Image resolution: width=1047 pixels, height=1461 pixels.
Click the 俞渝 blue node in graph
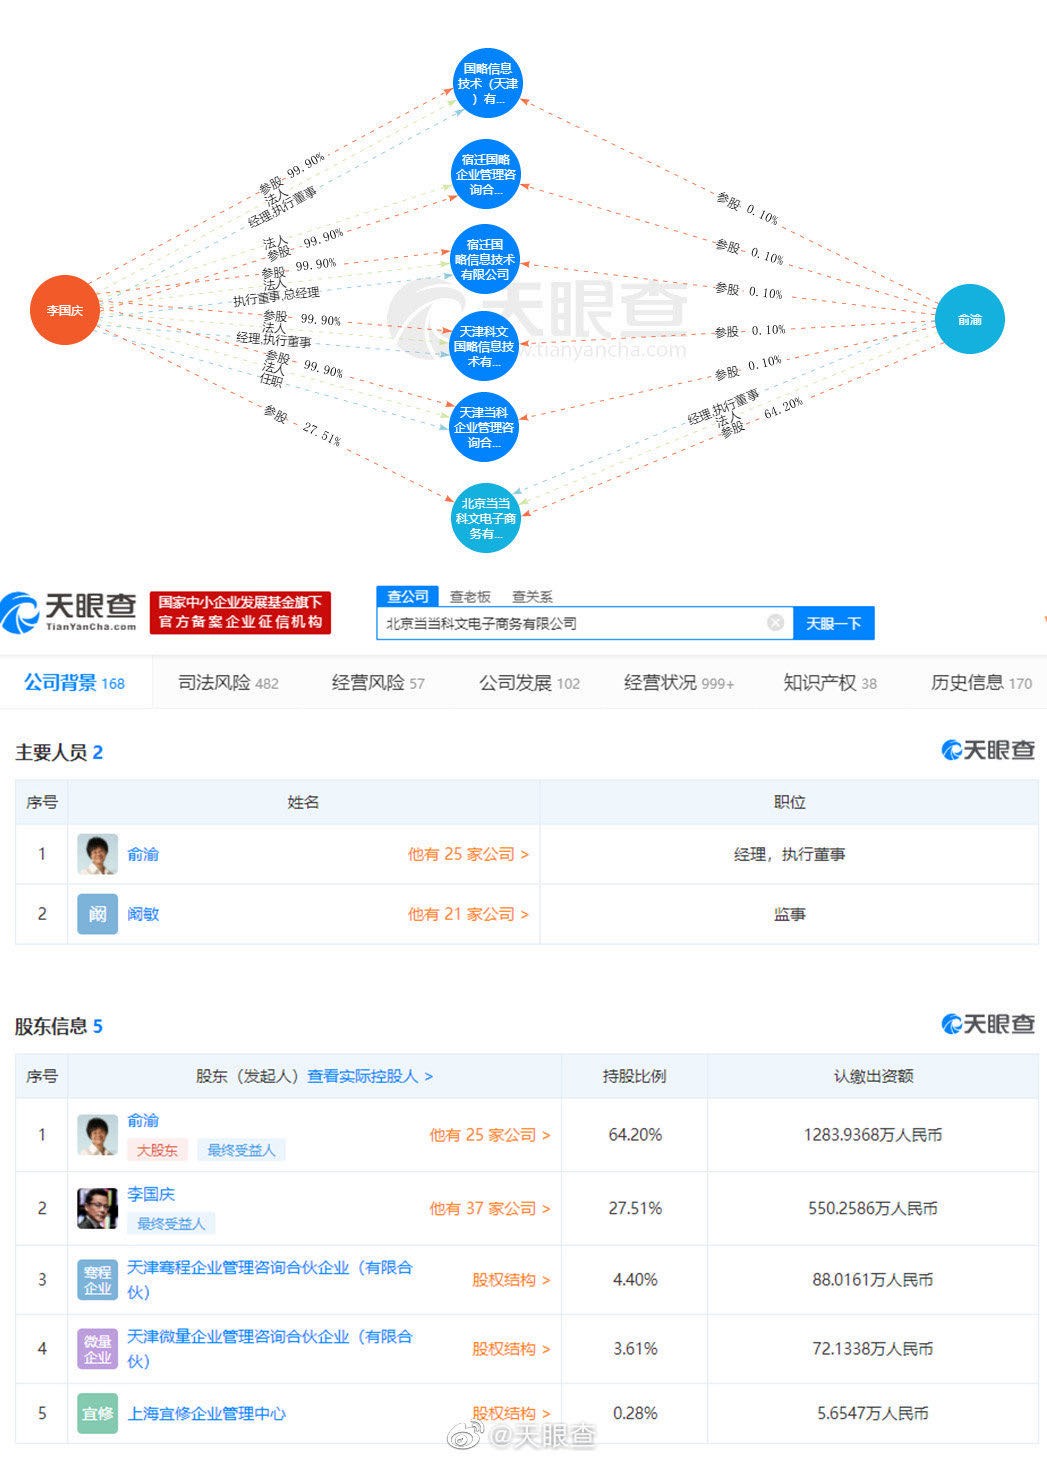[970, 319]
